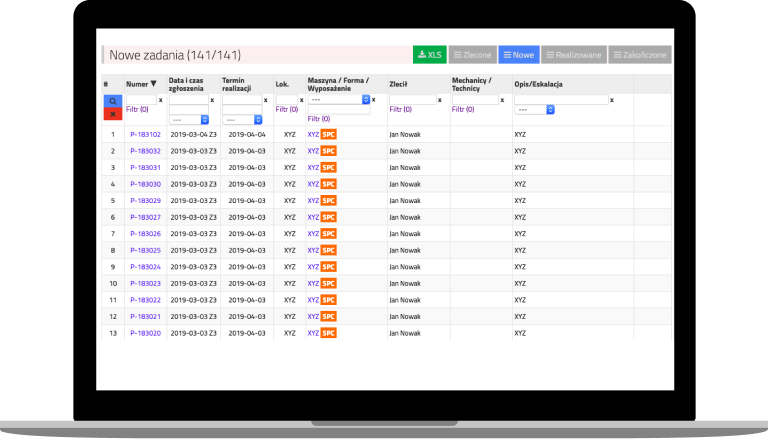The image size is (768, 439).
Task: Open XYZ machine link in row P-183102
Action: 313,134
